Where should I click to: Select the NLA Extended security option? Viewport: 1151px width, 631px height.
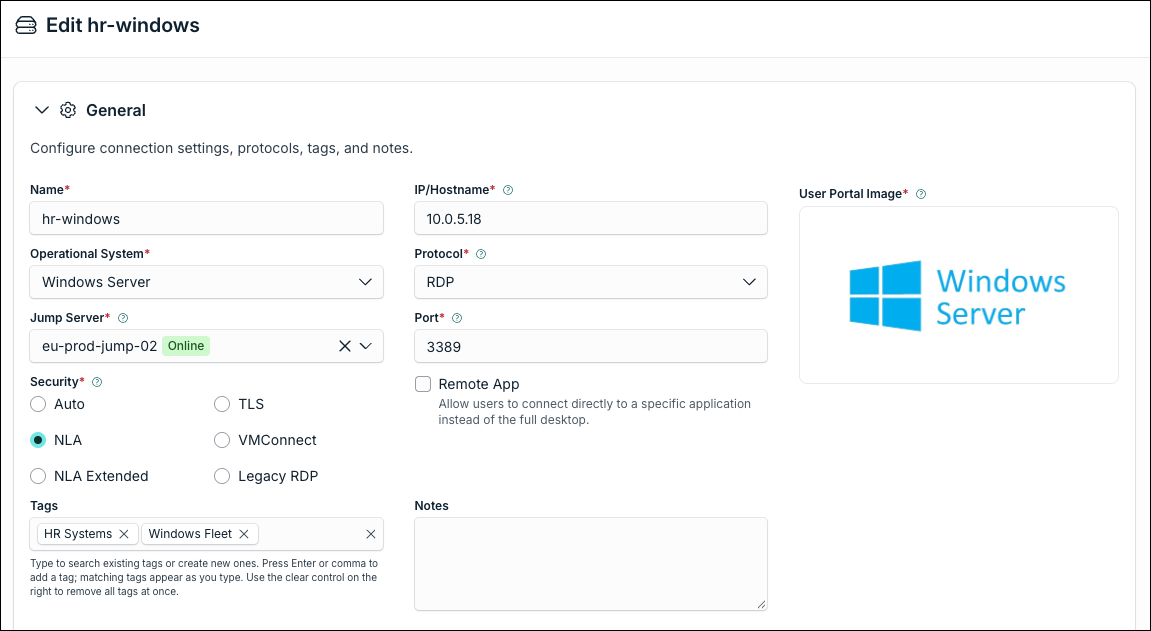[37, 476]
